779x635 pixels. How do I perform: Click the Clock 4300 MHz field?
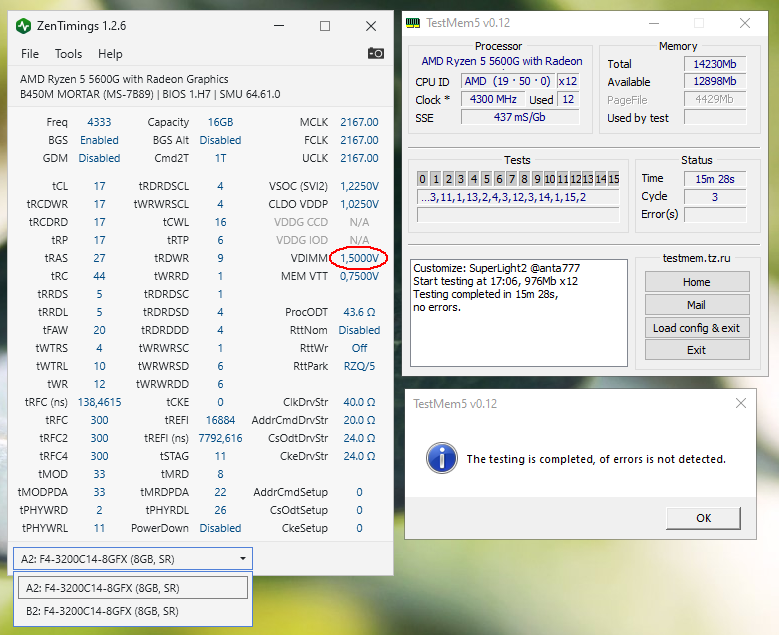[493, 99]
